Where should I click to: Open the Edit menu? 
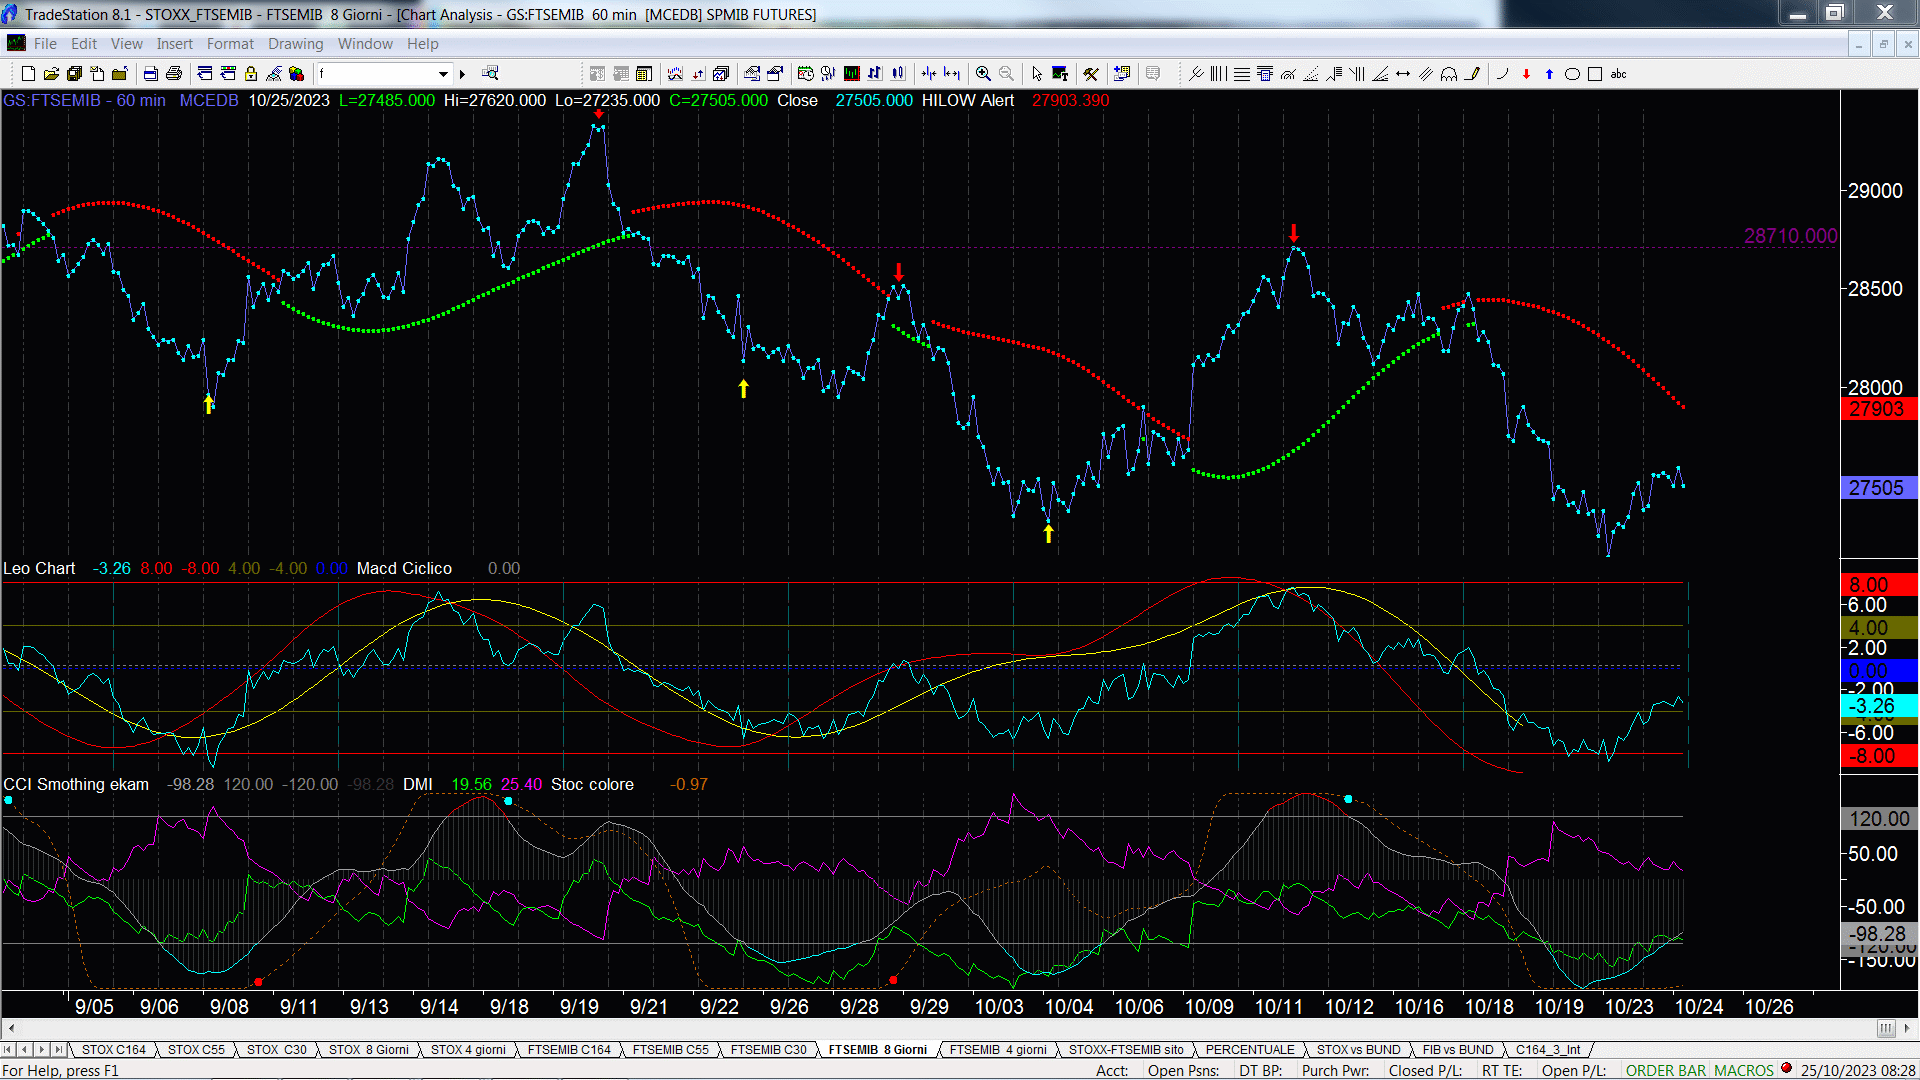[x=84, y=44]
